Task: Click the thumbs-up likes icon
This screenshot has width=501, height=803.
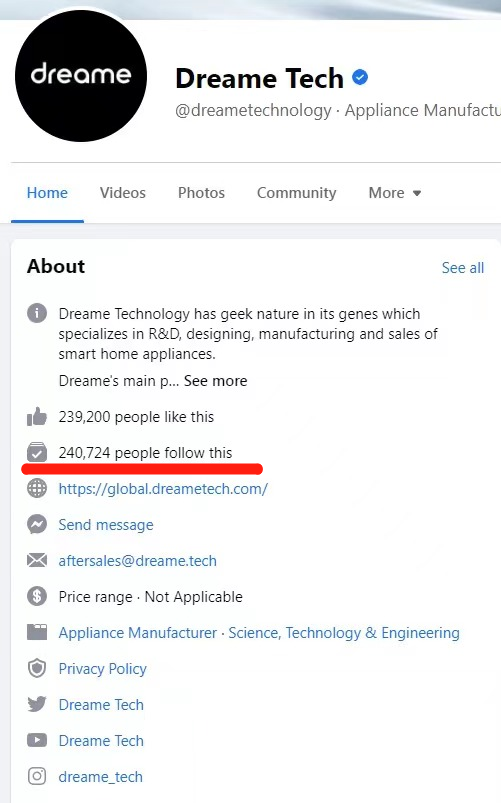Action: (x=37, y=417)
